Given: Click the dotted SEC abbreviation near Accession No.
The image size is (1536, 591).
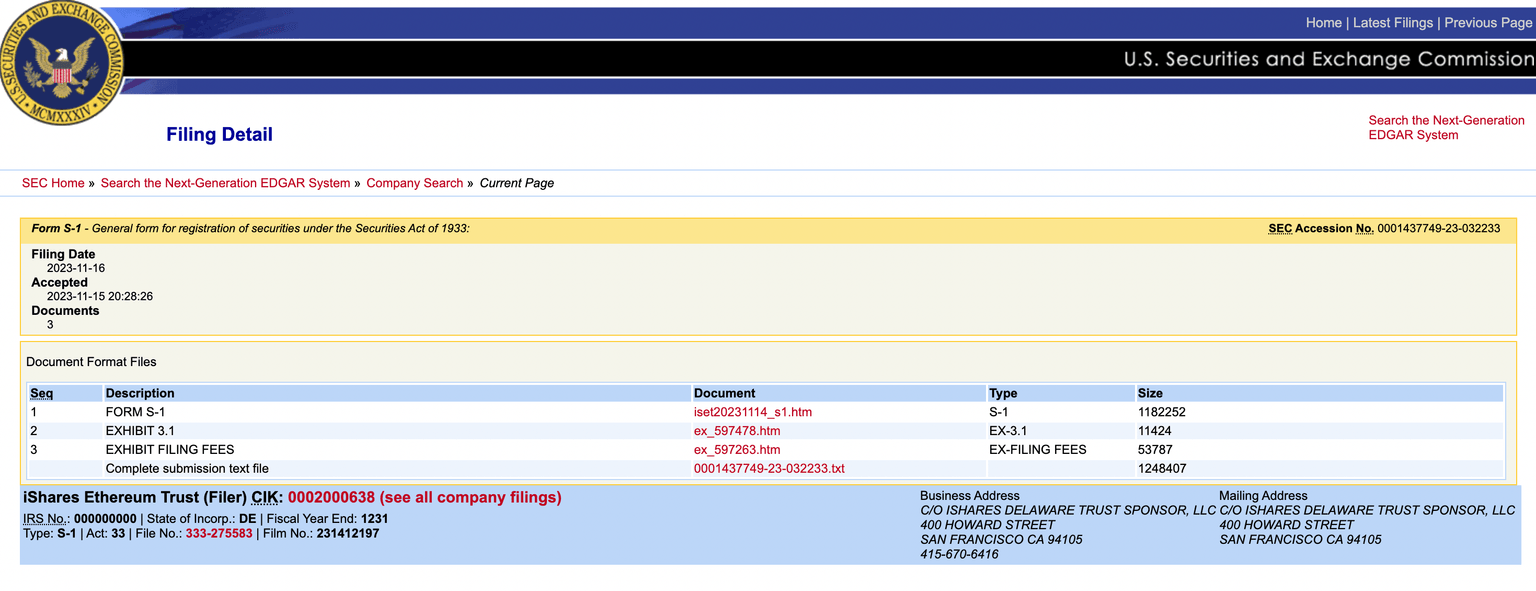Looking at the screenshot, I should coord(1281,228).
